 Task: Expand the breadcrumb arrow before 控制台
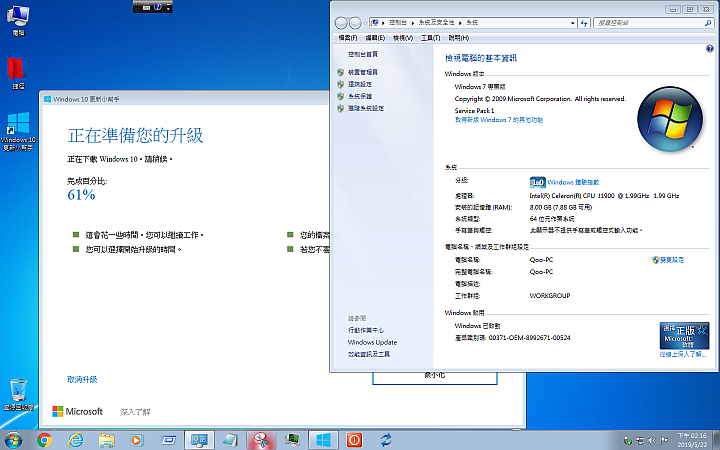[383, 22]
